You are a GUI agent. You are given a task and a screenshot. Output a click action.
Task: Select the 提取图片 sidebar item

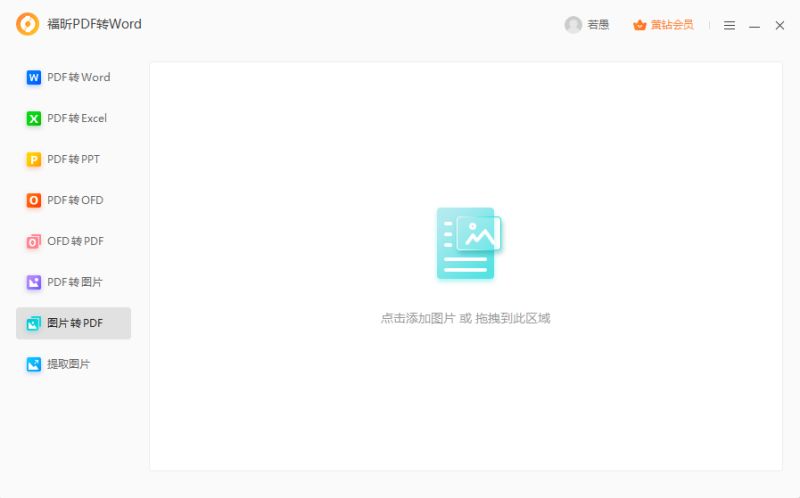[73, 364]
